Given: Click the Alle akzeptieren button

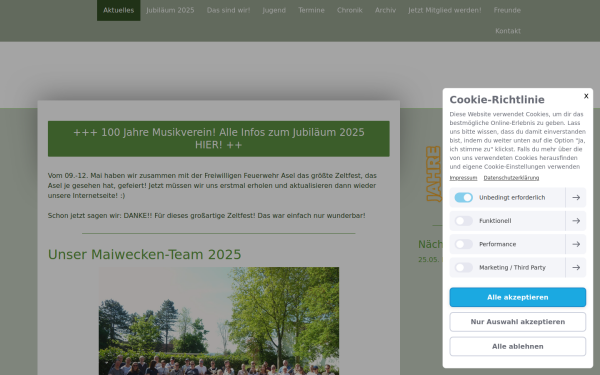Looking at the screenshot, I should 517,297.
